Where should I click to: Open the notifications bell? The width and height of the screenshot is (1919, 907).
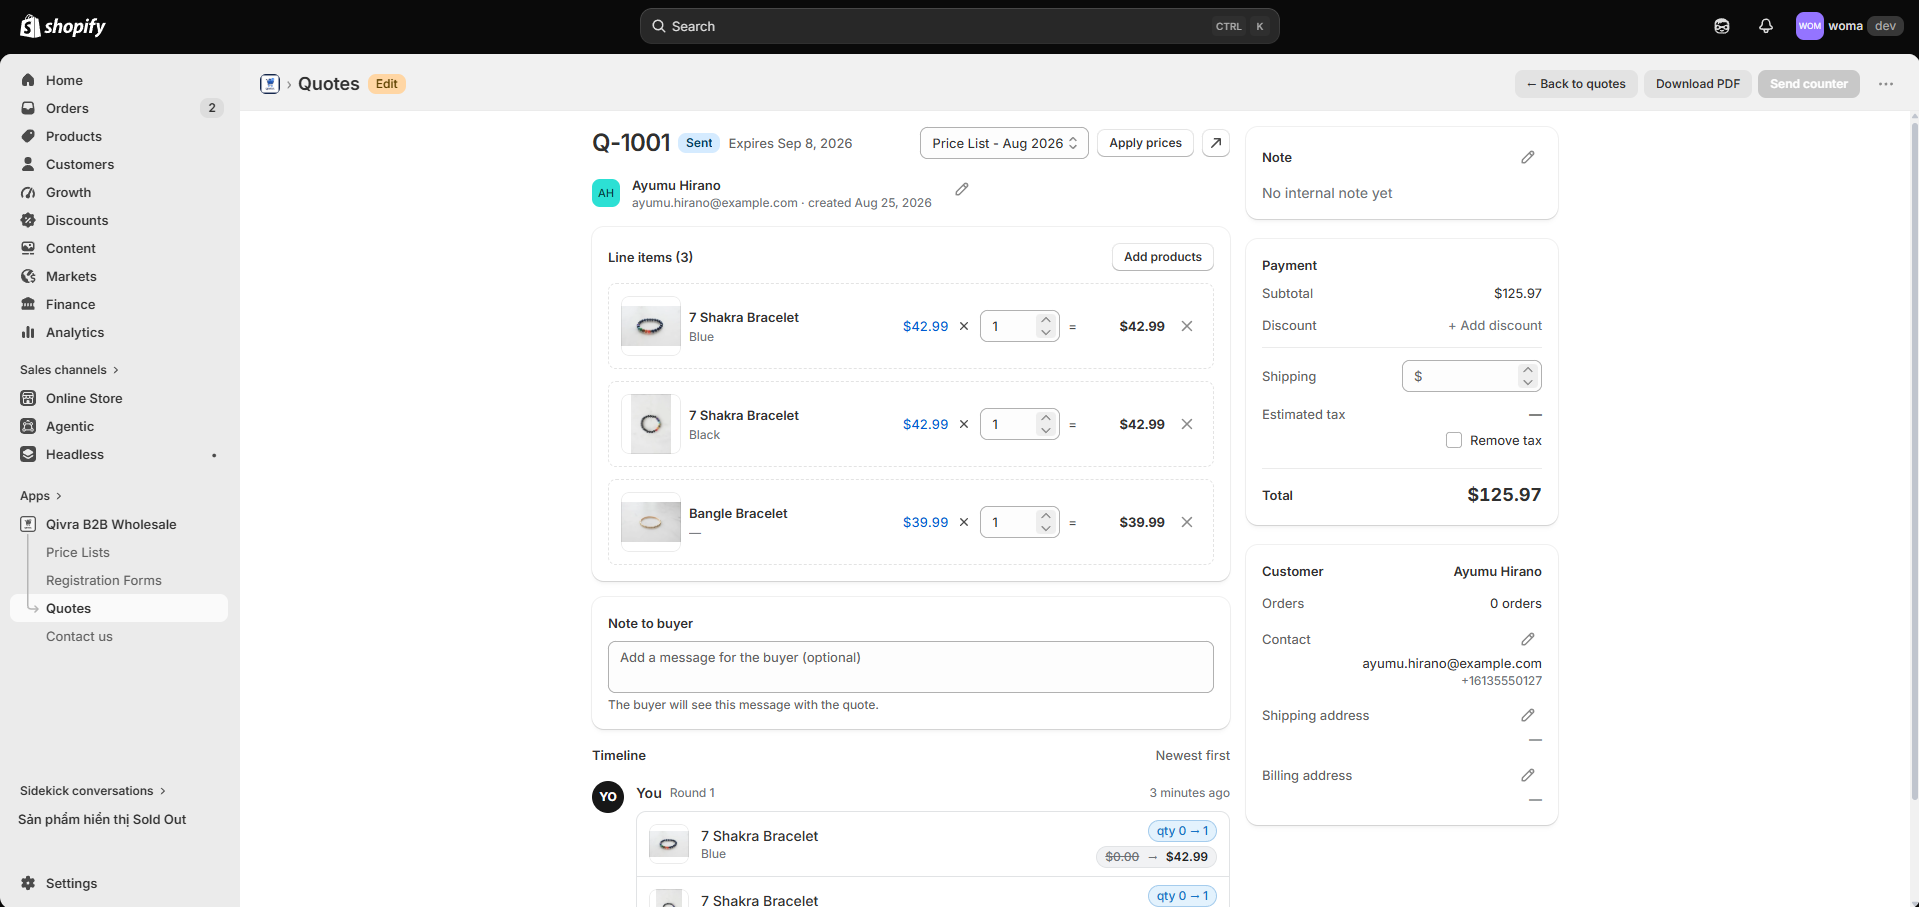[1766, 26]
